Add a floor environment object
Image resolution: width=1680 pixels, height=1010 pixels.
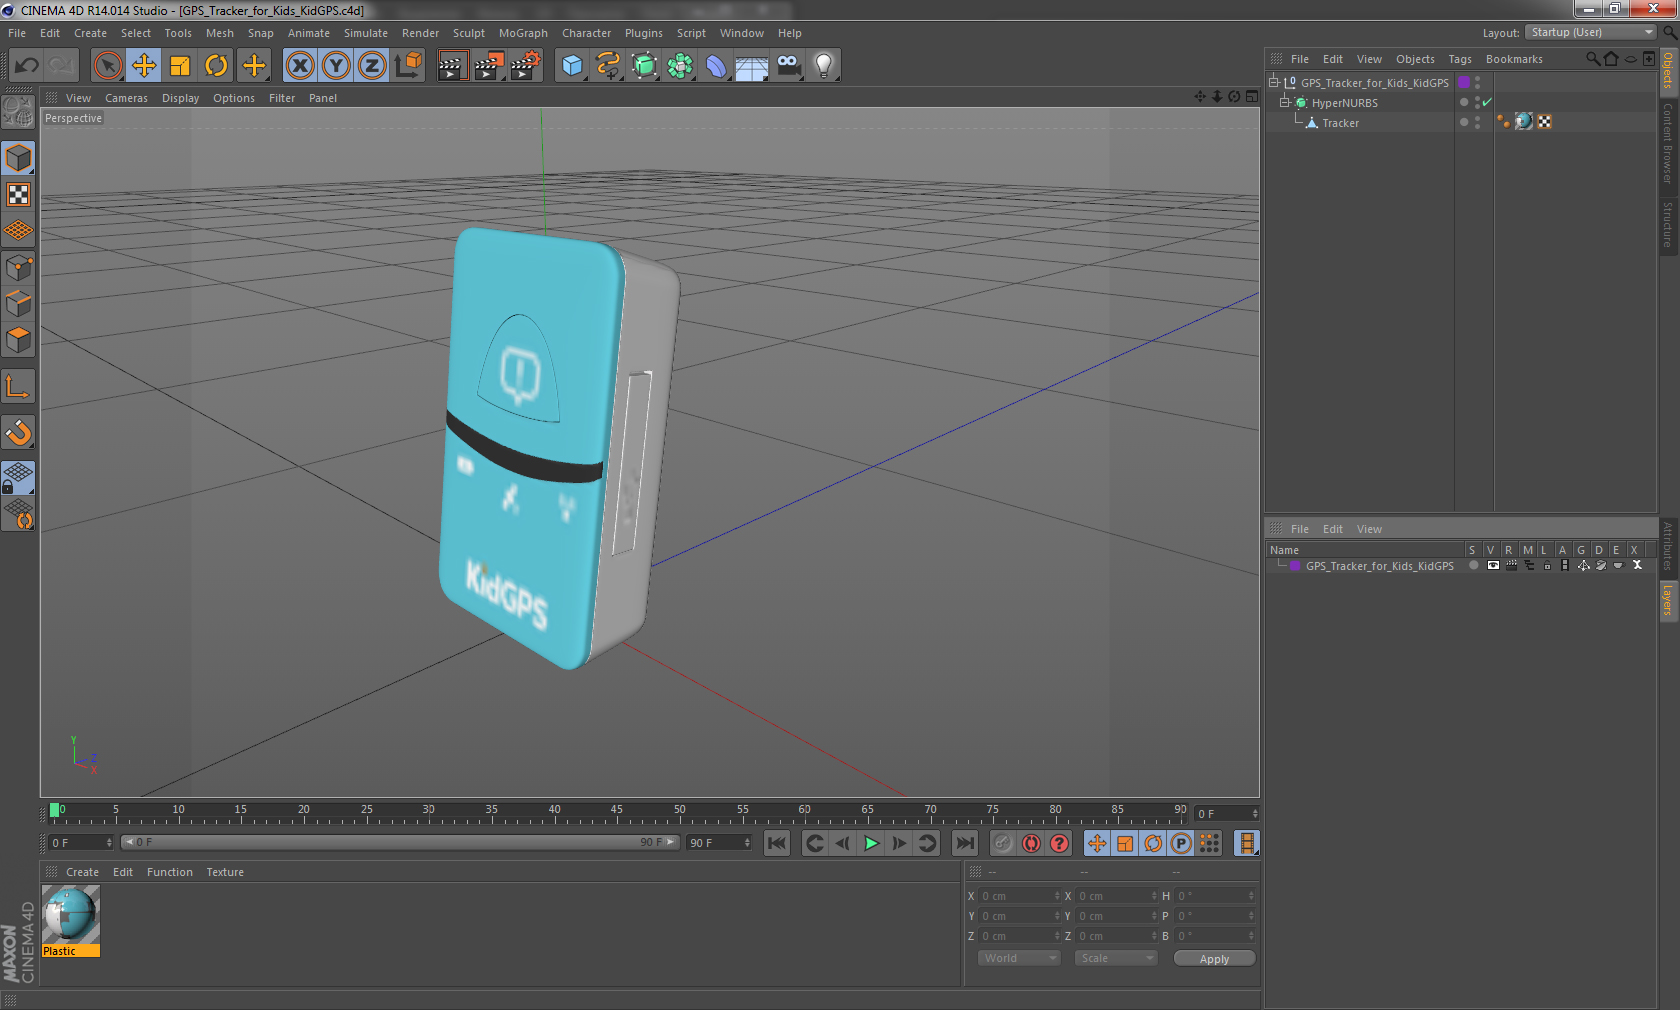(752, 66)
